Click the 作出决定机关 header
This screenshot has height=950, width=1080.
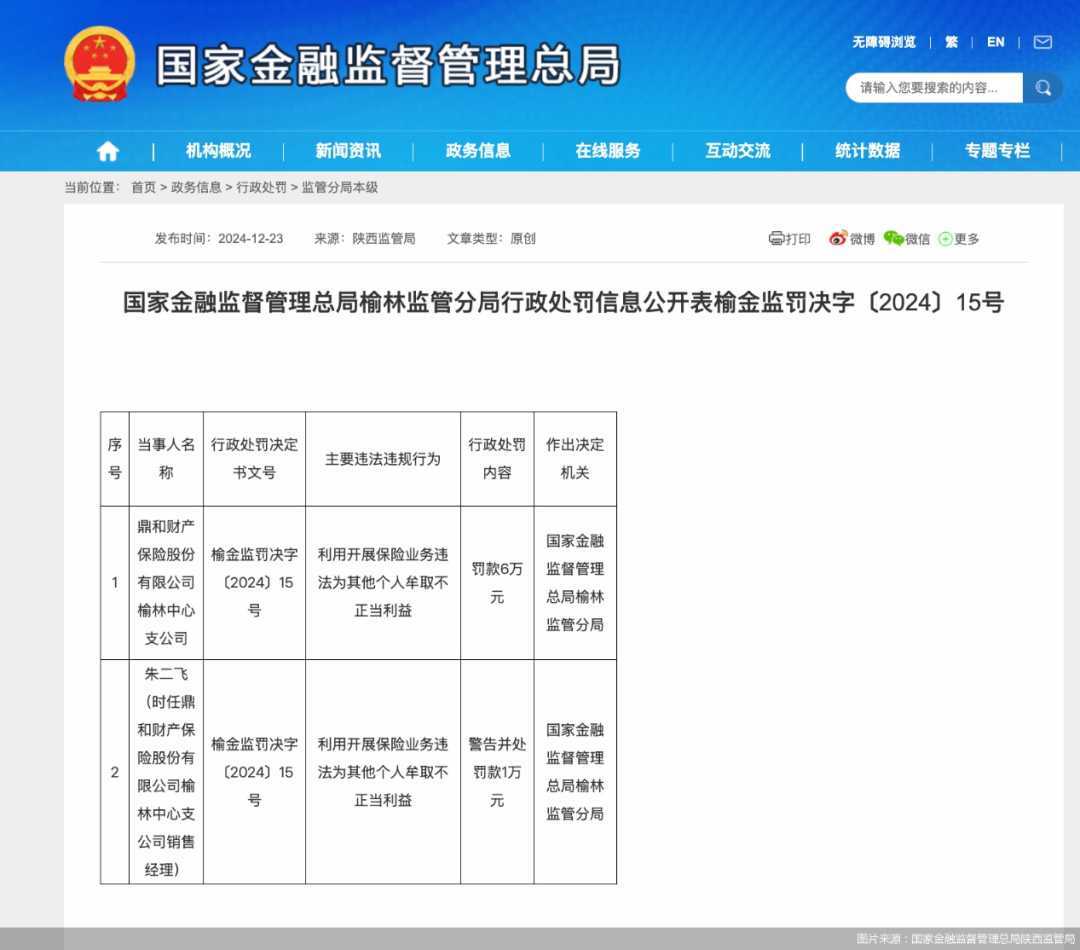pos(575,459)
